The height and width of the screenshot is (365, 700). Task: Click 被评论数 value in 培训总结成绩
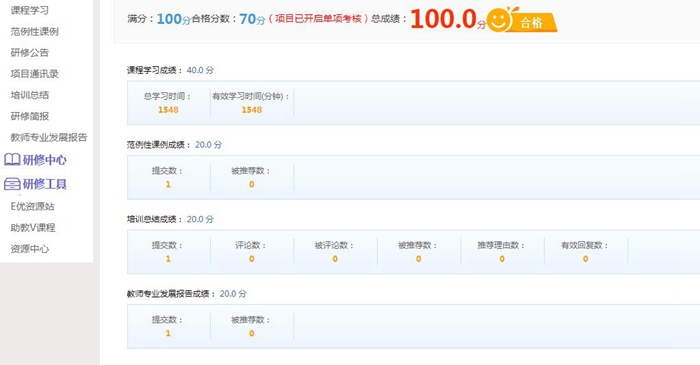(x=335, y=259)
